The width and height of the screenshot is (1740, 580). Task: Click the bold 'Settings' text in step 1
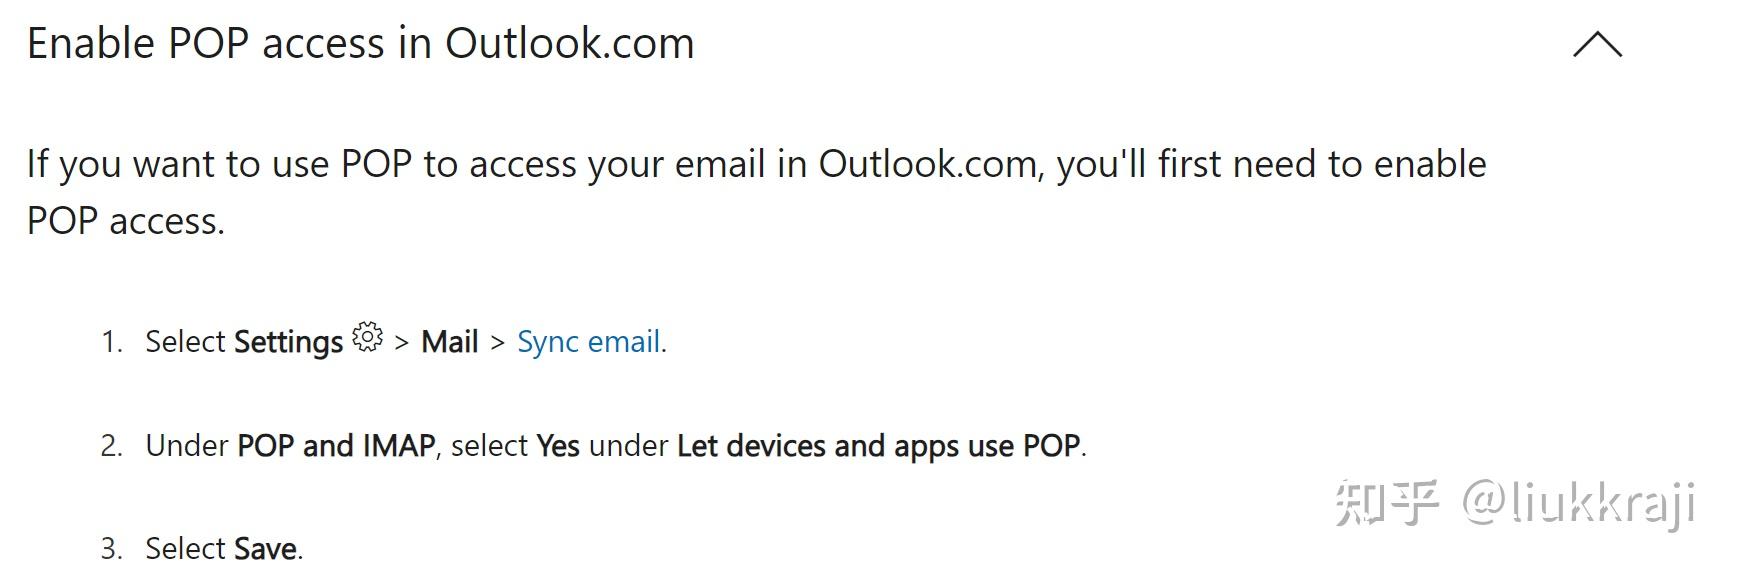(288, 342)
